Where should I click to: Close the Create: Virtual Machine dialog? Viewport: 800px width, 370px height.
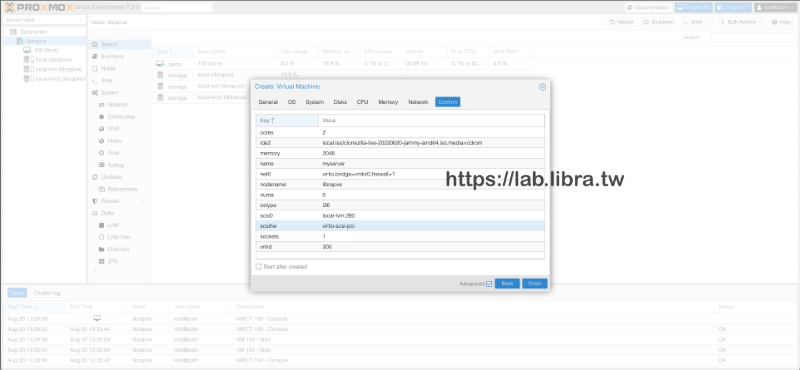pyautogui.click(x=542, y=87)
